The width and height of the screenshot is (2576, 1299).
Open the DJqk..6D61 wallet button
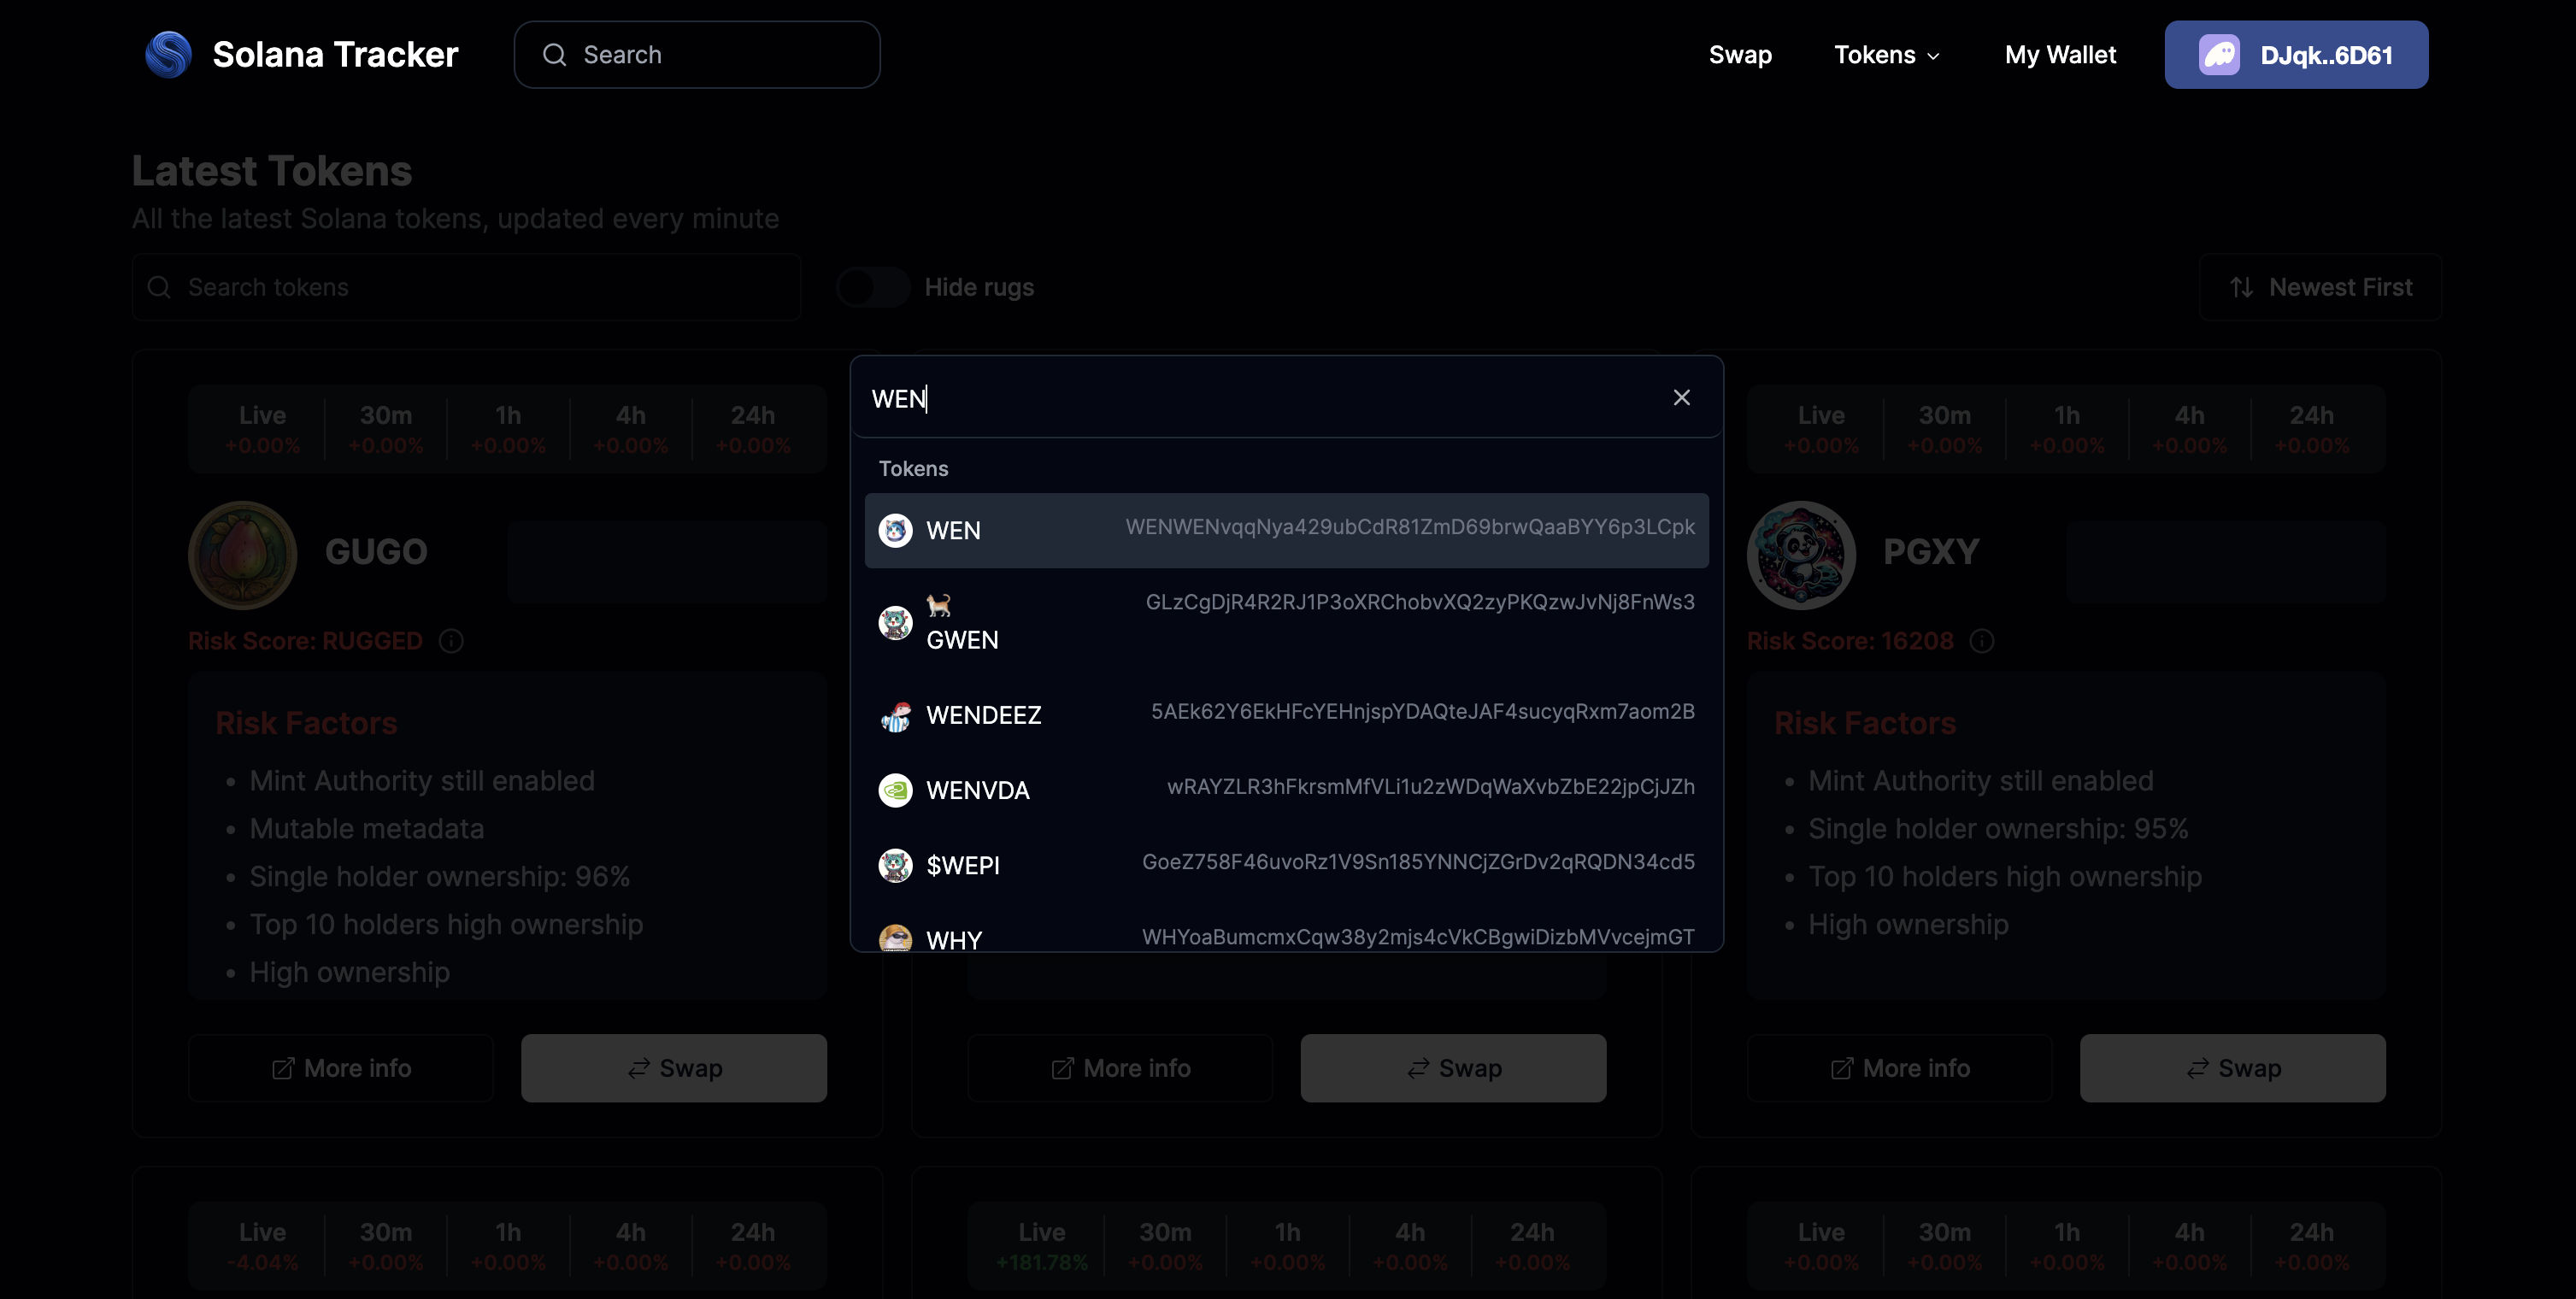pyautogui.click(x=2296, y=55)
